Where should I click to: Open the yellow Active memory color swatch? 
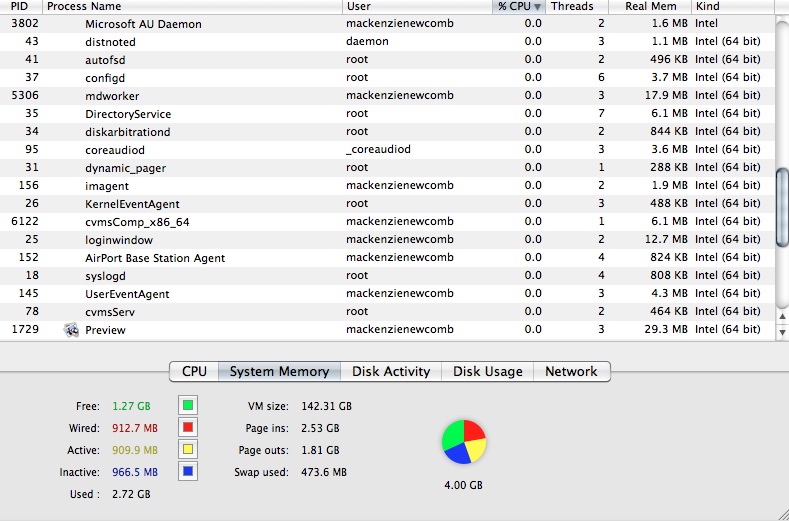(x=188, y=450)
